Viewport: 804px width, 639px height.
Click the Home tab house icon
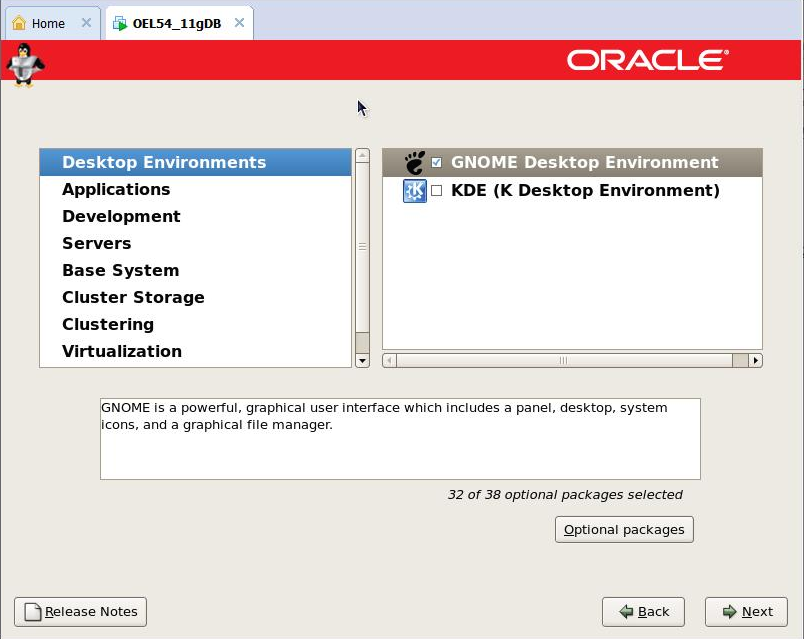[19, 23]
